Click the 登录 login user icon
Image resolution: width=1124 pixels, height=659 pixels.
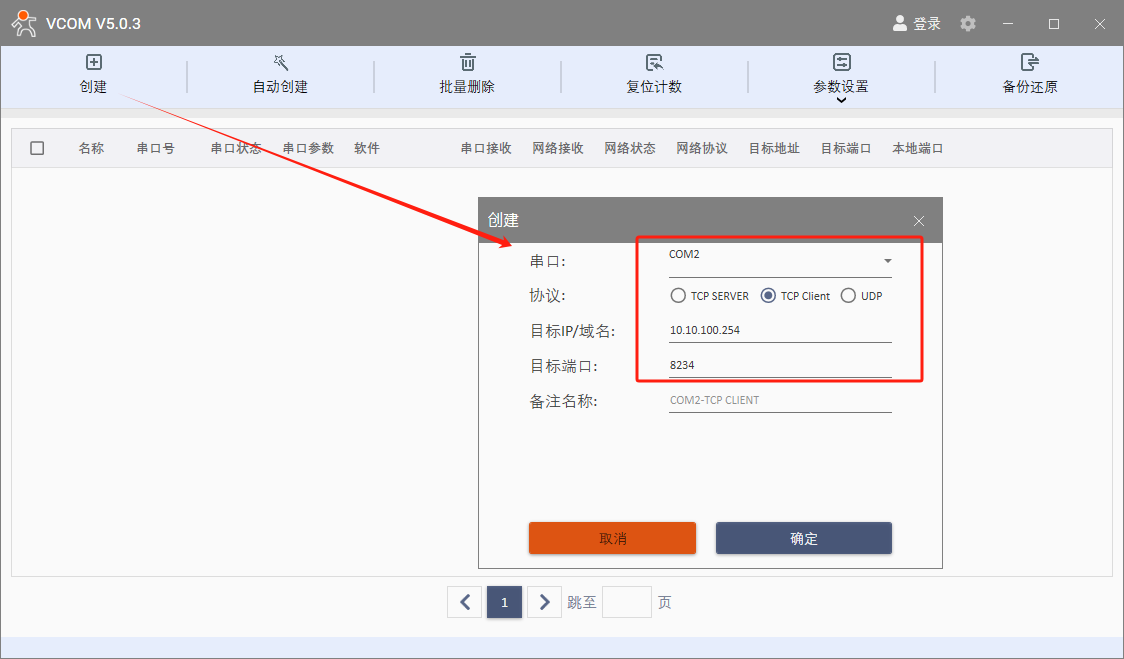point(900,23)
